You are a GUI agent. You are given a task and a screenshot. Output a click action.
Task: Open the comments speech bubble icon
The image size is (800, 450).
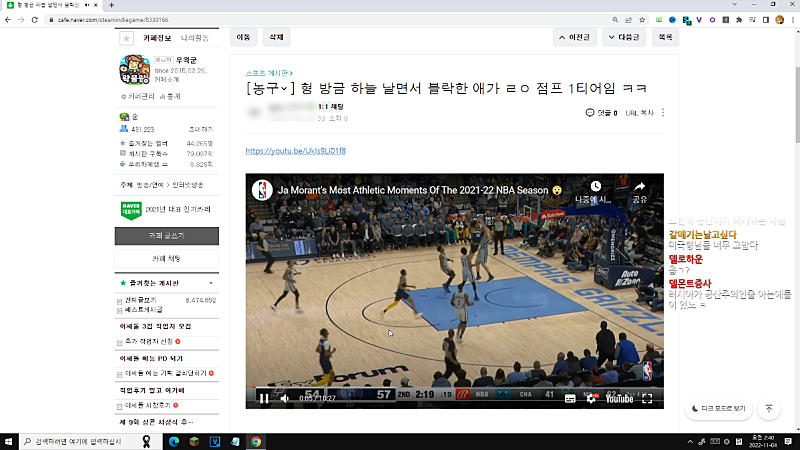pyautogui.click(x=590, y=113)
